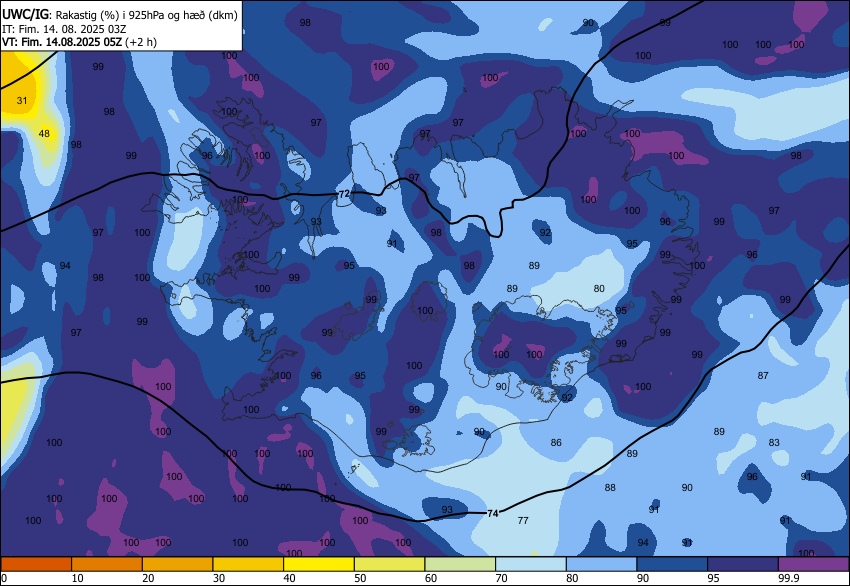Click the 'VT: Fim. 14.08.2025 05Z (+2 h)' line
This screenshot has height=586, width=850.
tap(79, 42)
